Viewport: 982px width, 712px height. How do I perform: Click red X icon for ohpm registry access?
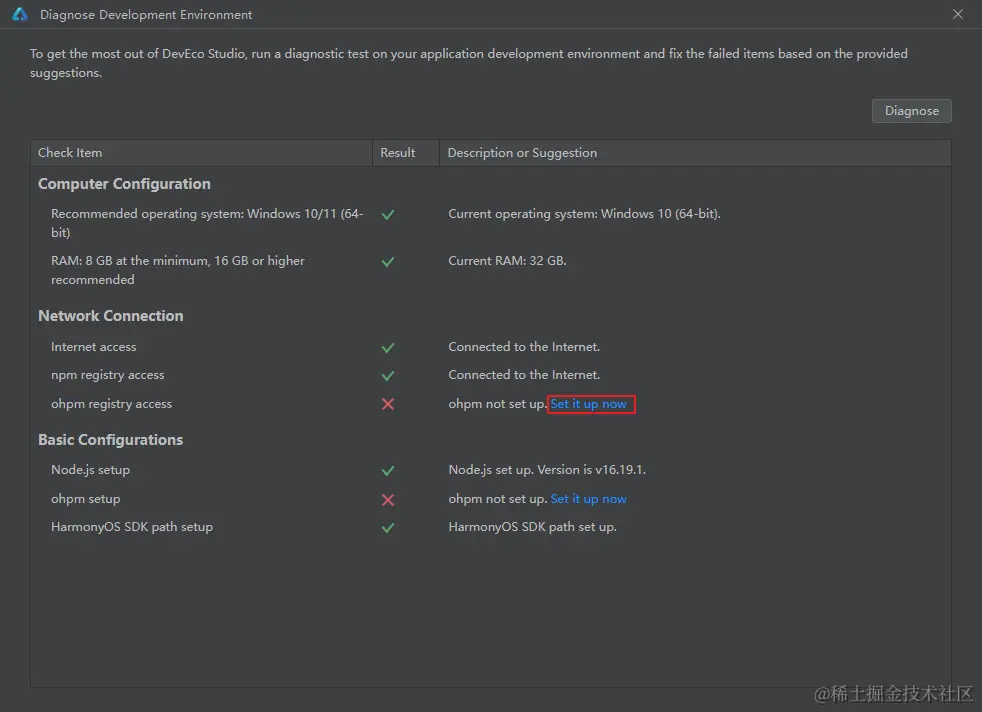point(388,404)
